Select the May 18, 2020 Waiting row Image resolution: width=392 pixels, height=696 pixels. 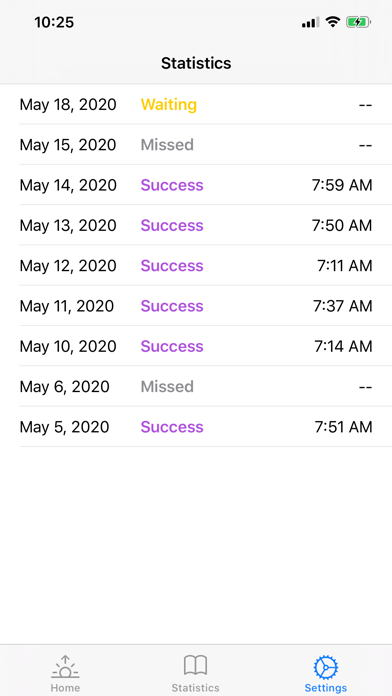tap(196, 104)
